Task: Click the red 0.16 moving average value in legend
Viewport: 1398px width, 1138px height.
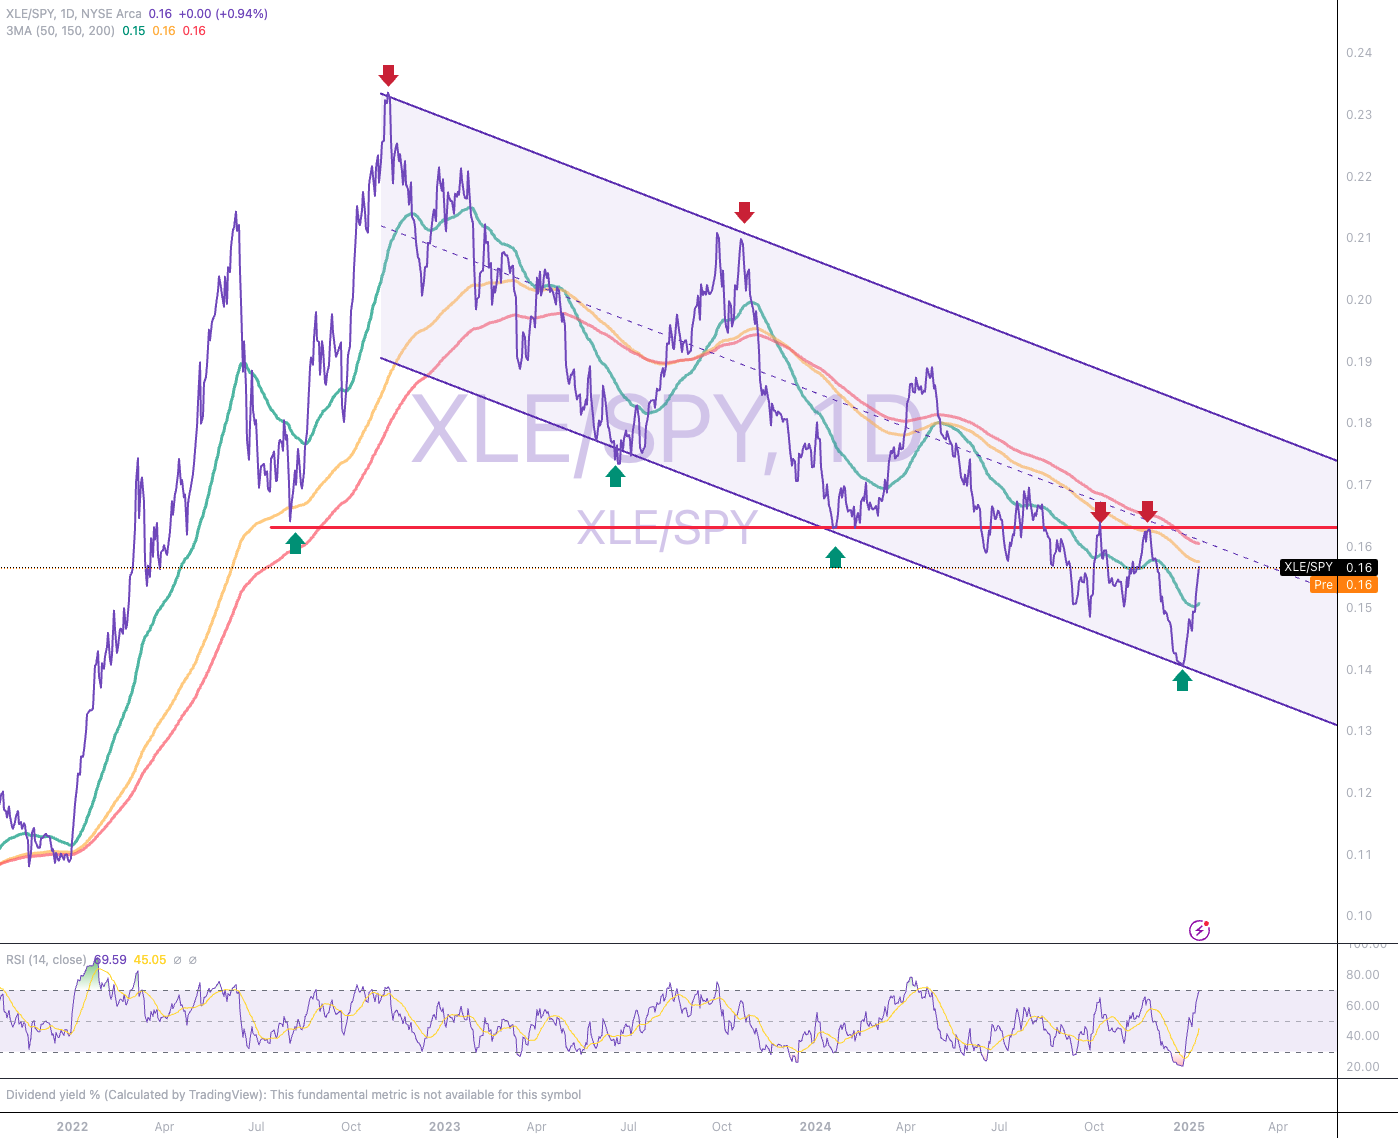Action: (194, 31)
